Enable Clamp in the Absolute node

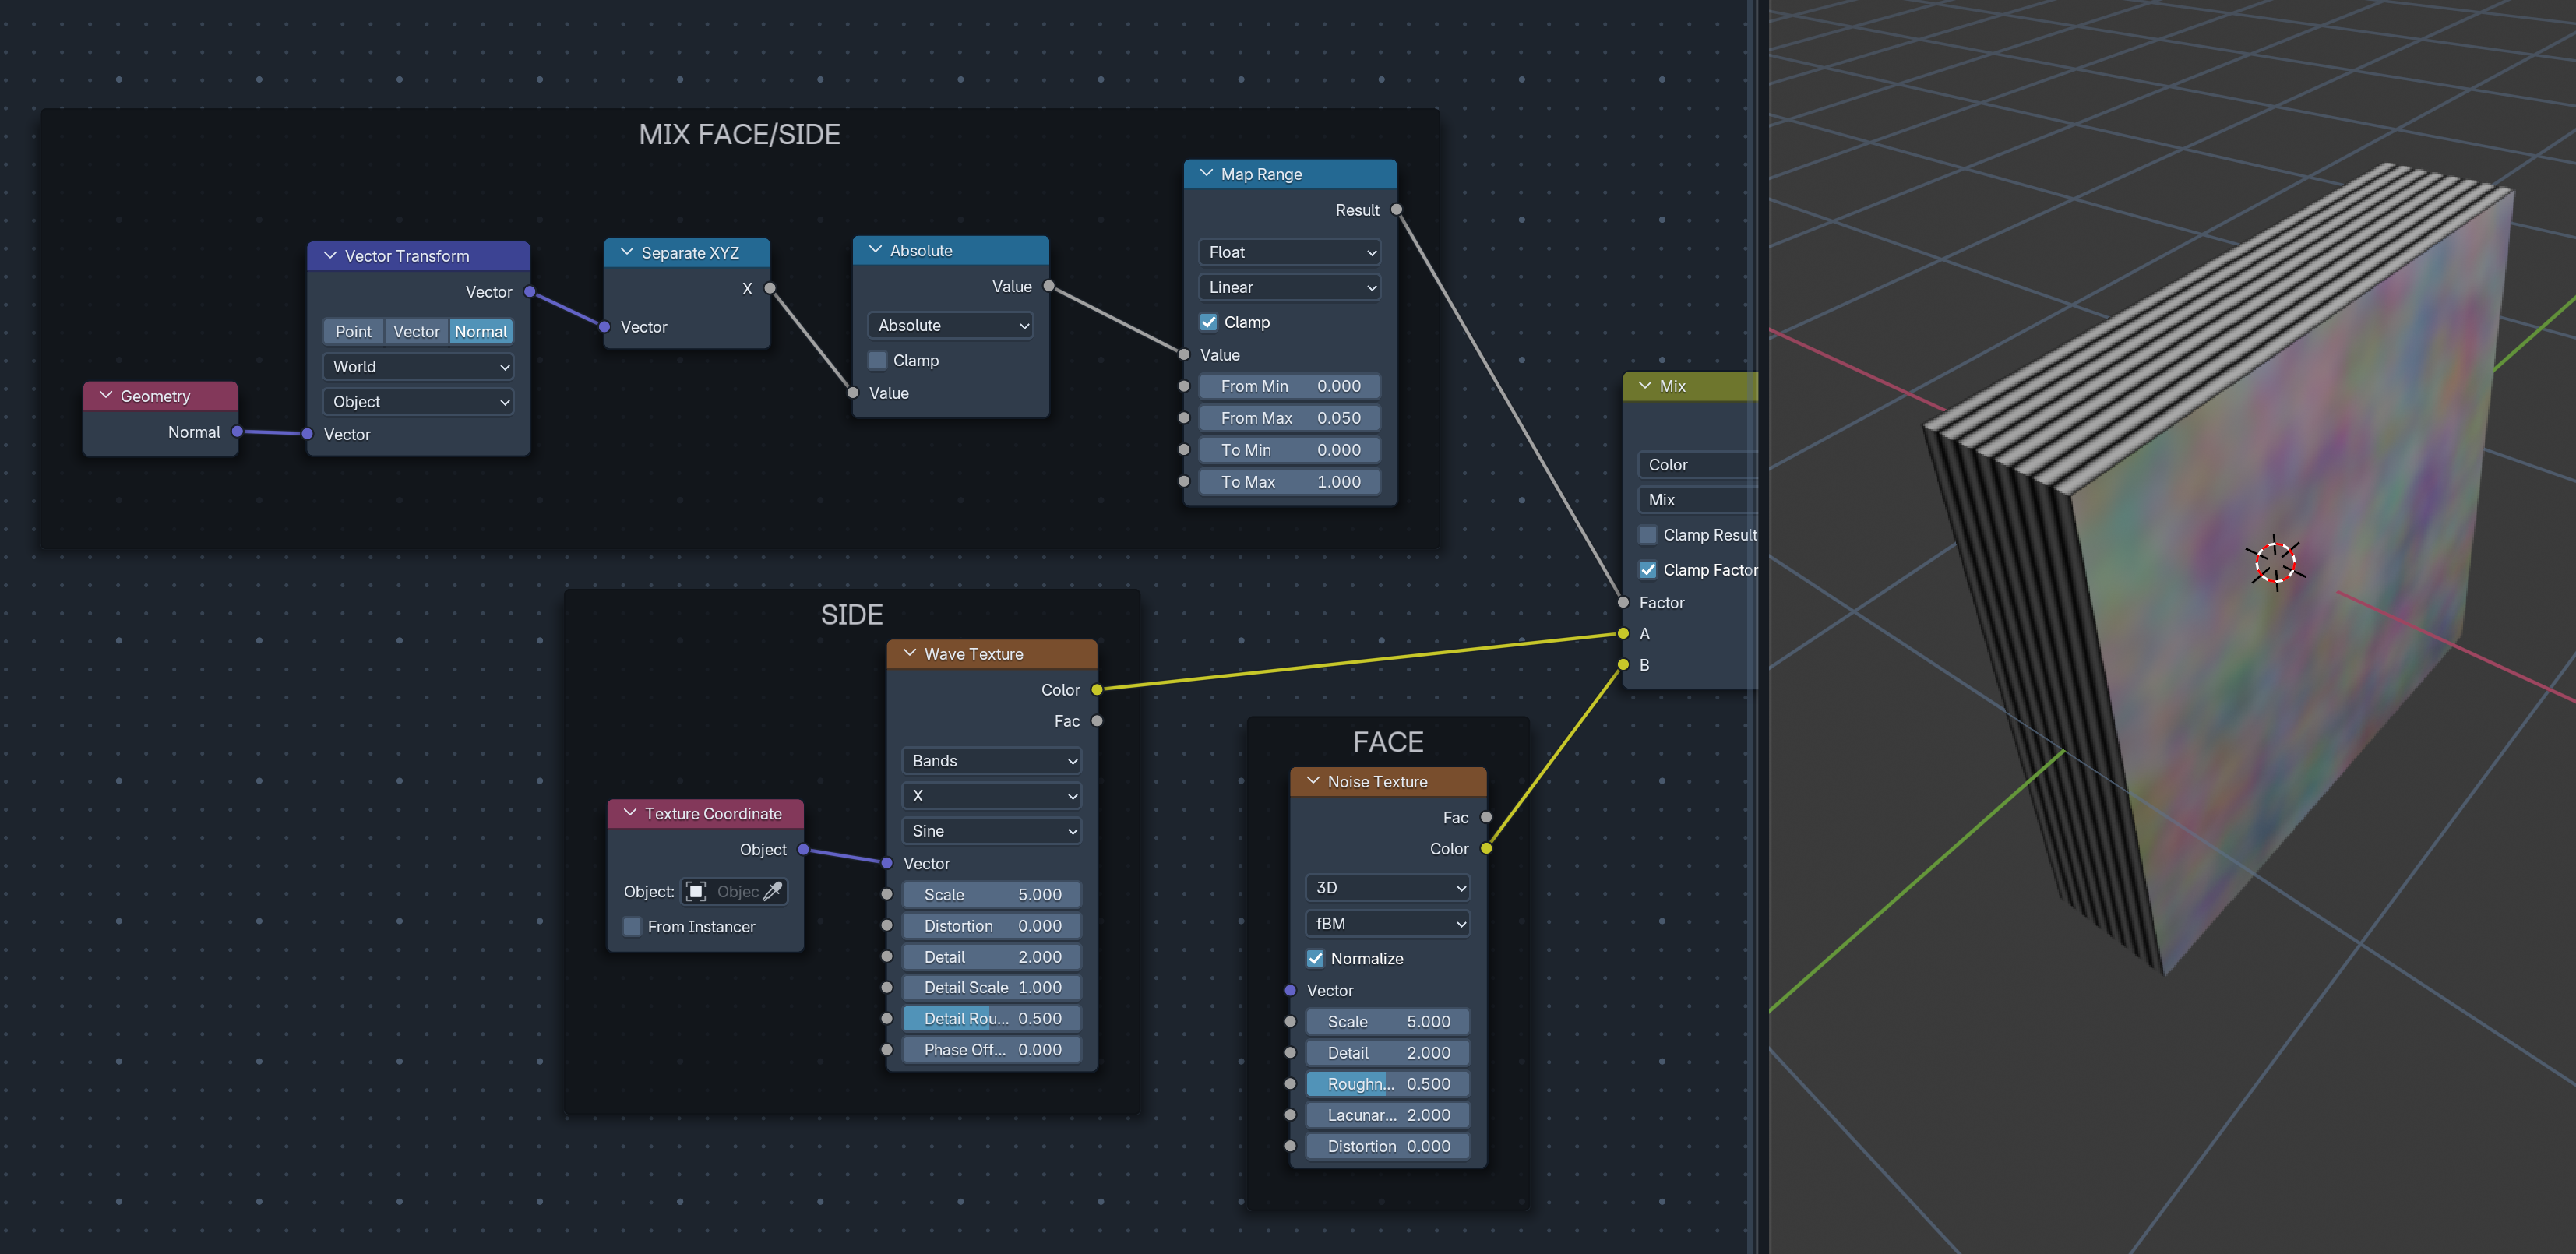[x=877, y=360]
